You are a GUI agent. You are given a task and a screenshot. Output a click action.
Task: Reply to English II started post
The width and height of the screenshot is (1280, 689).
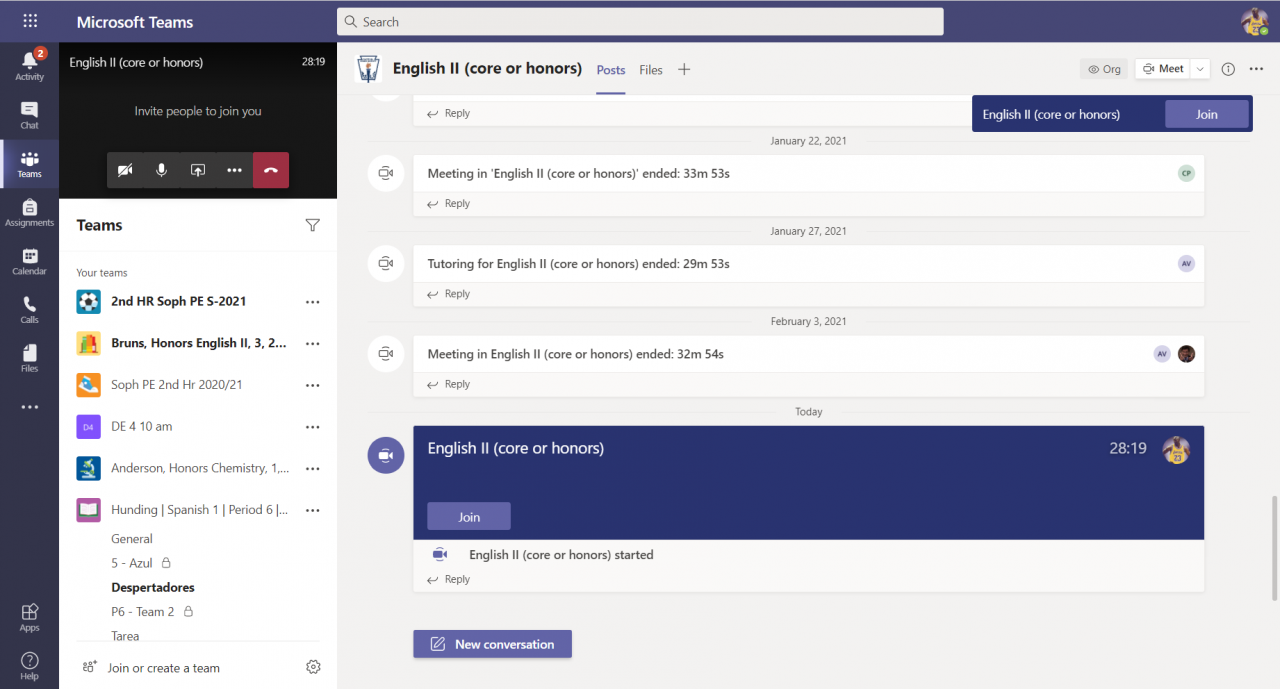coord(449,580)
